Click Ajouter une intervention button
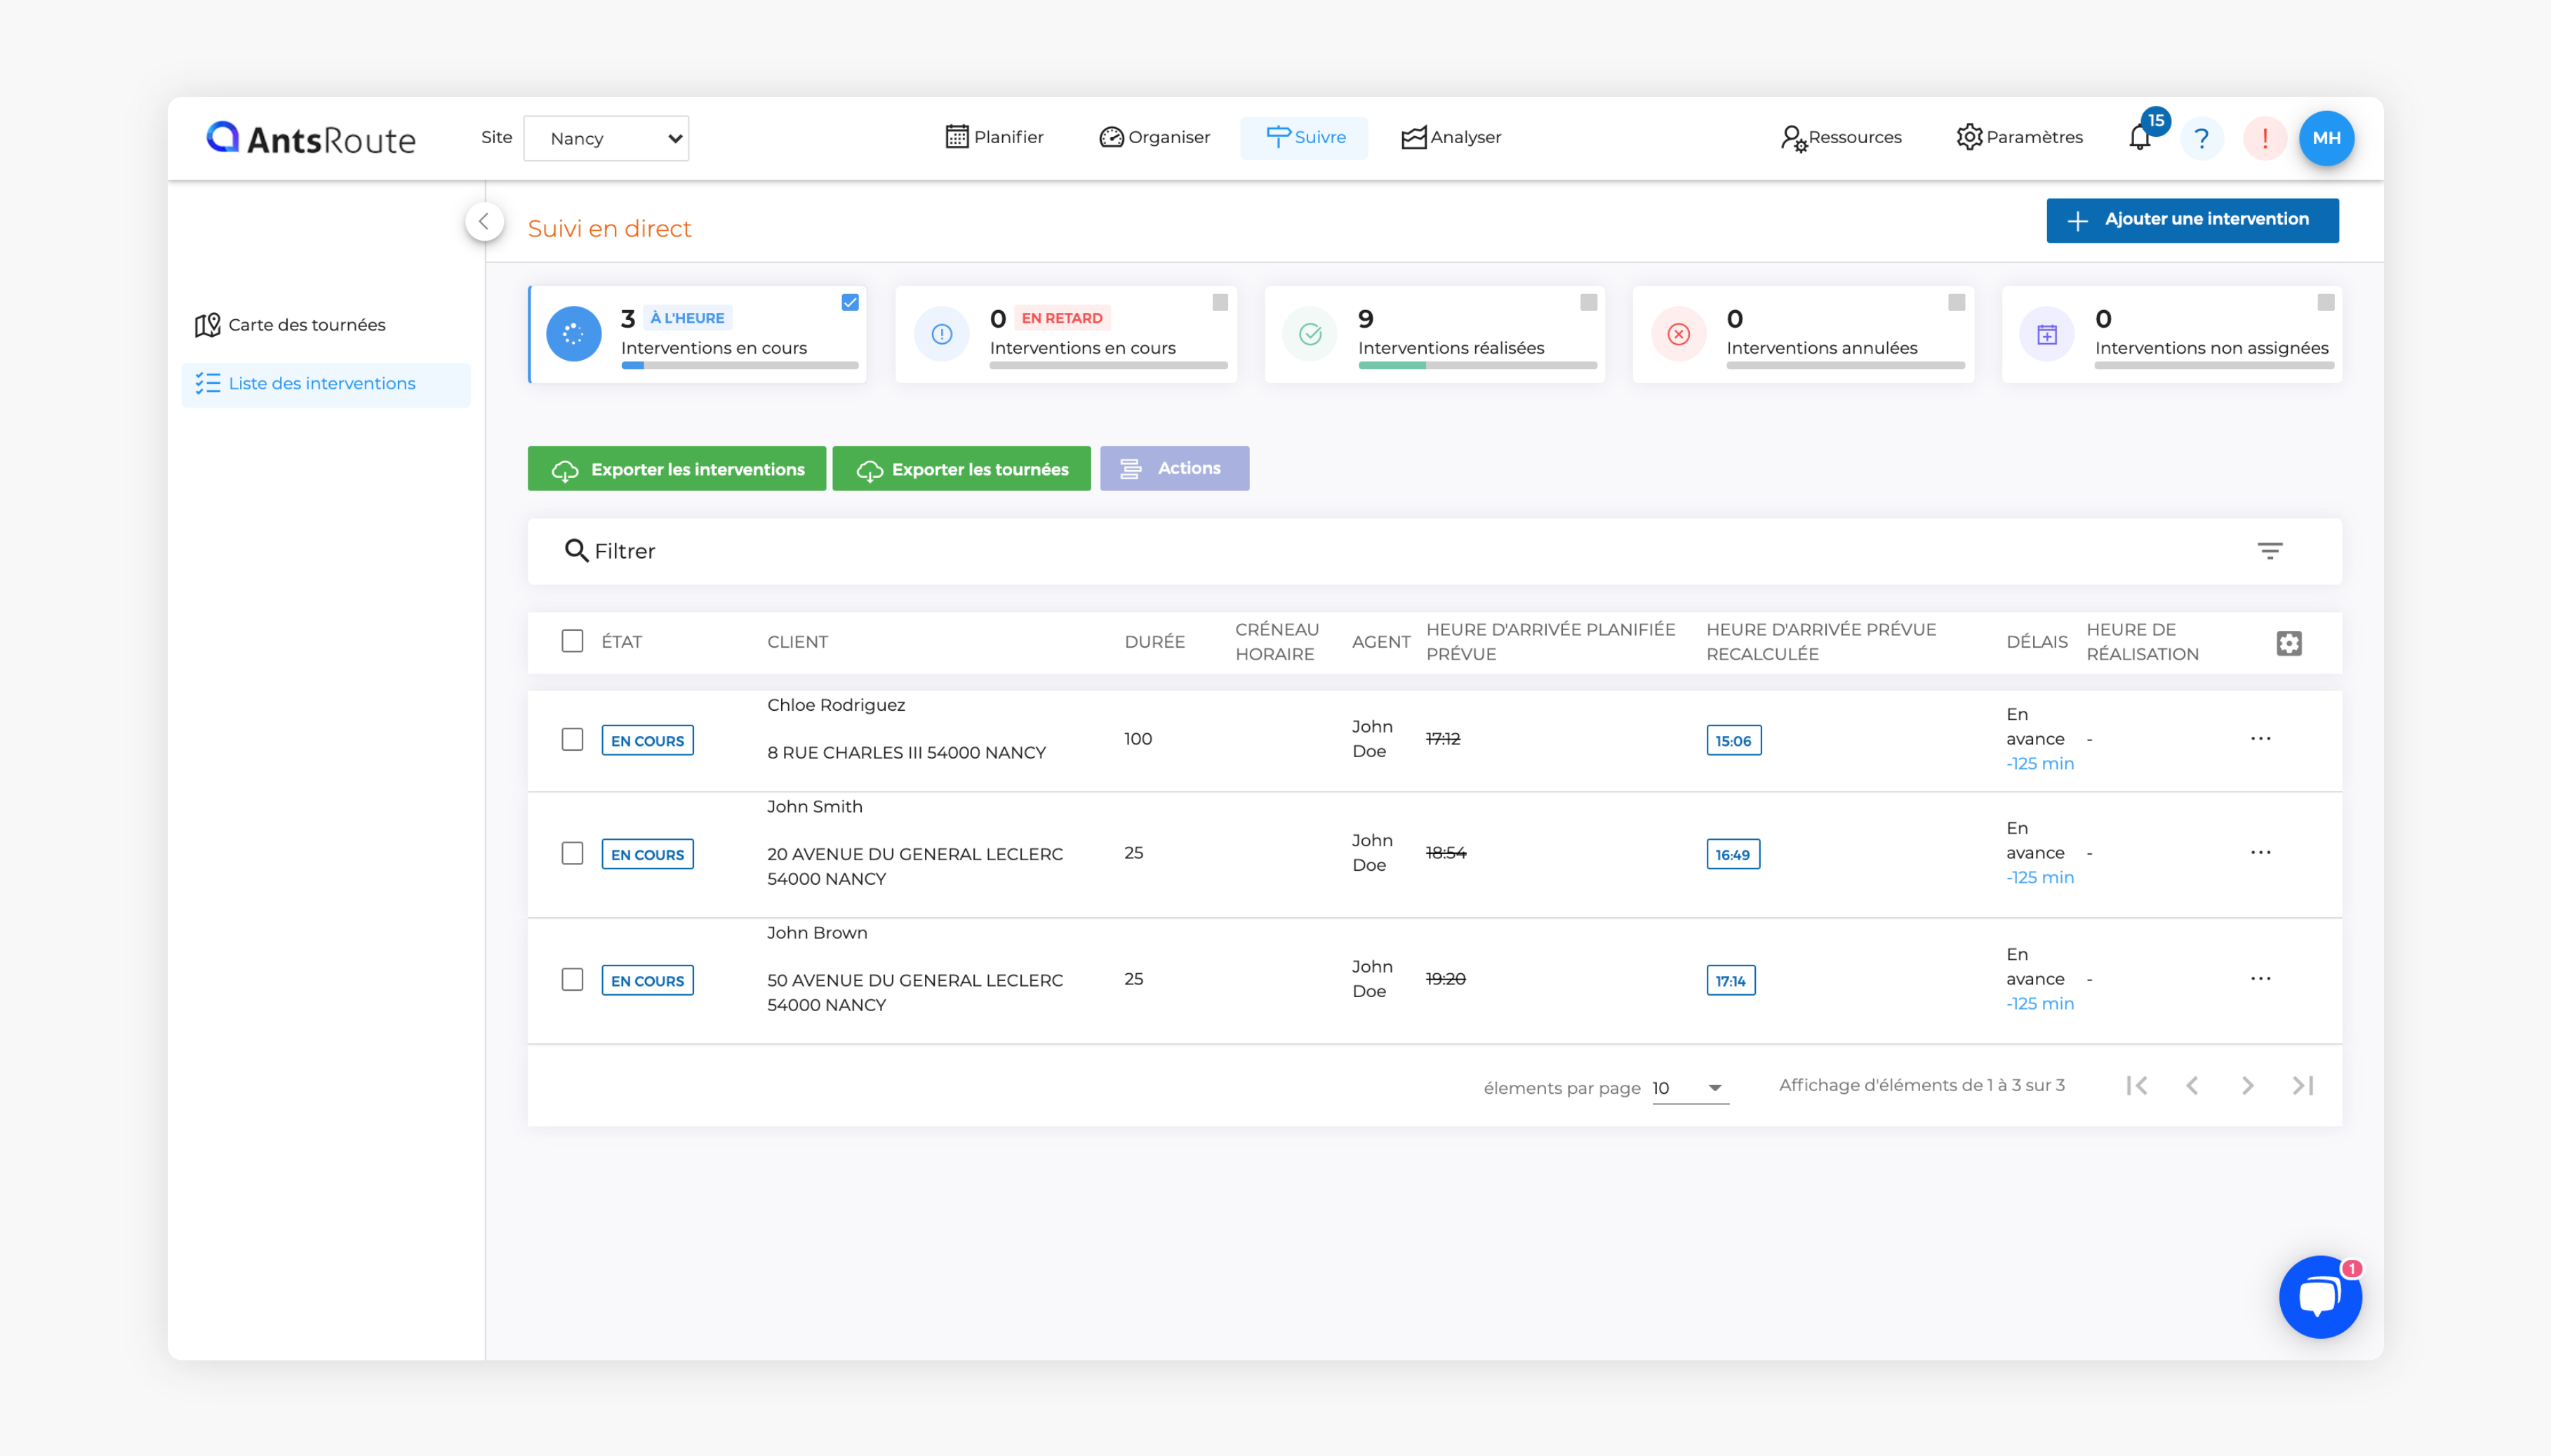The image size is (2551, 1456). 2191,220
